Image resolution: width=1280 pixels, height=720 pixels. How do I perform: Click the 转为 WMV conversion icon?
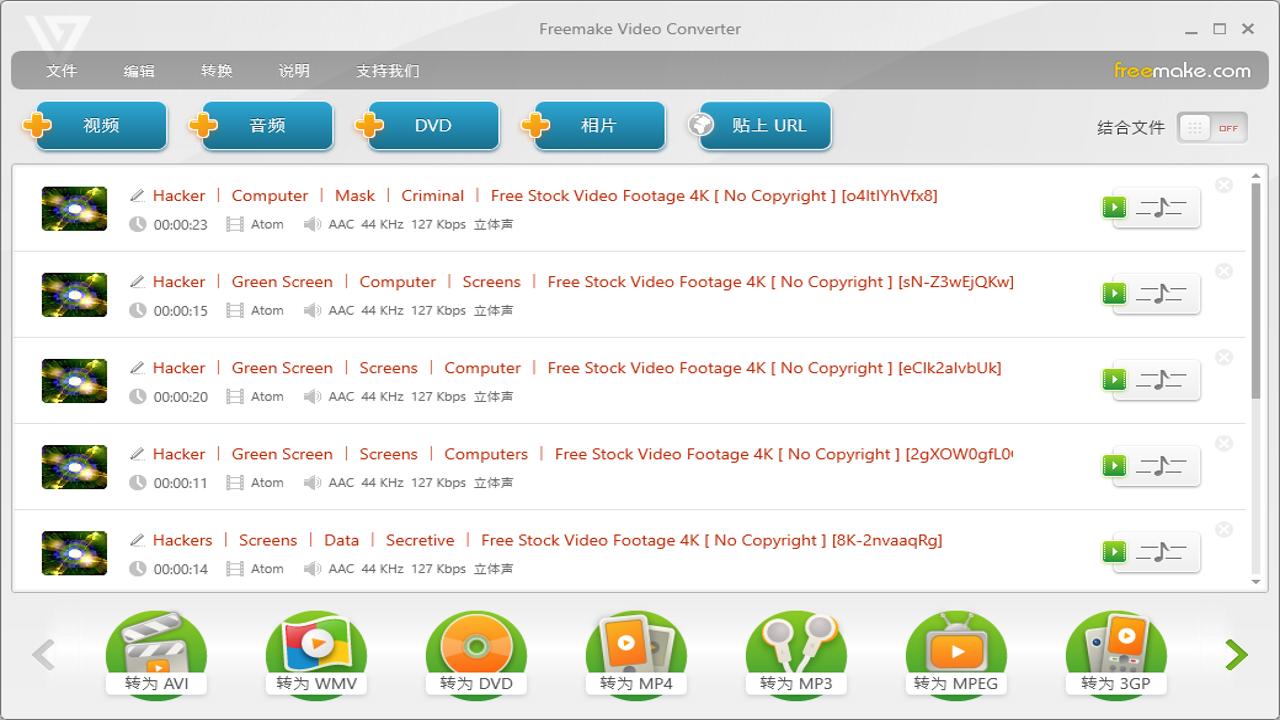coord(316,654)
